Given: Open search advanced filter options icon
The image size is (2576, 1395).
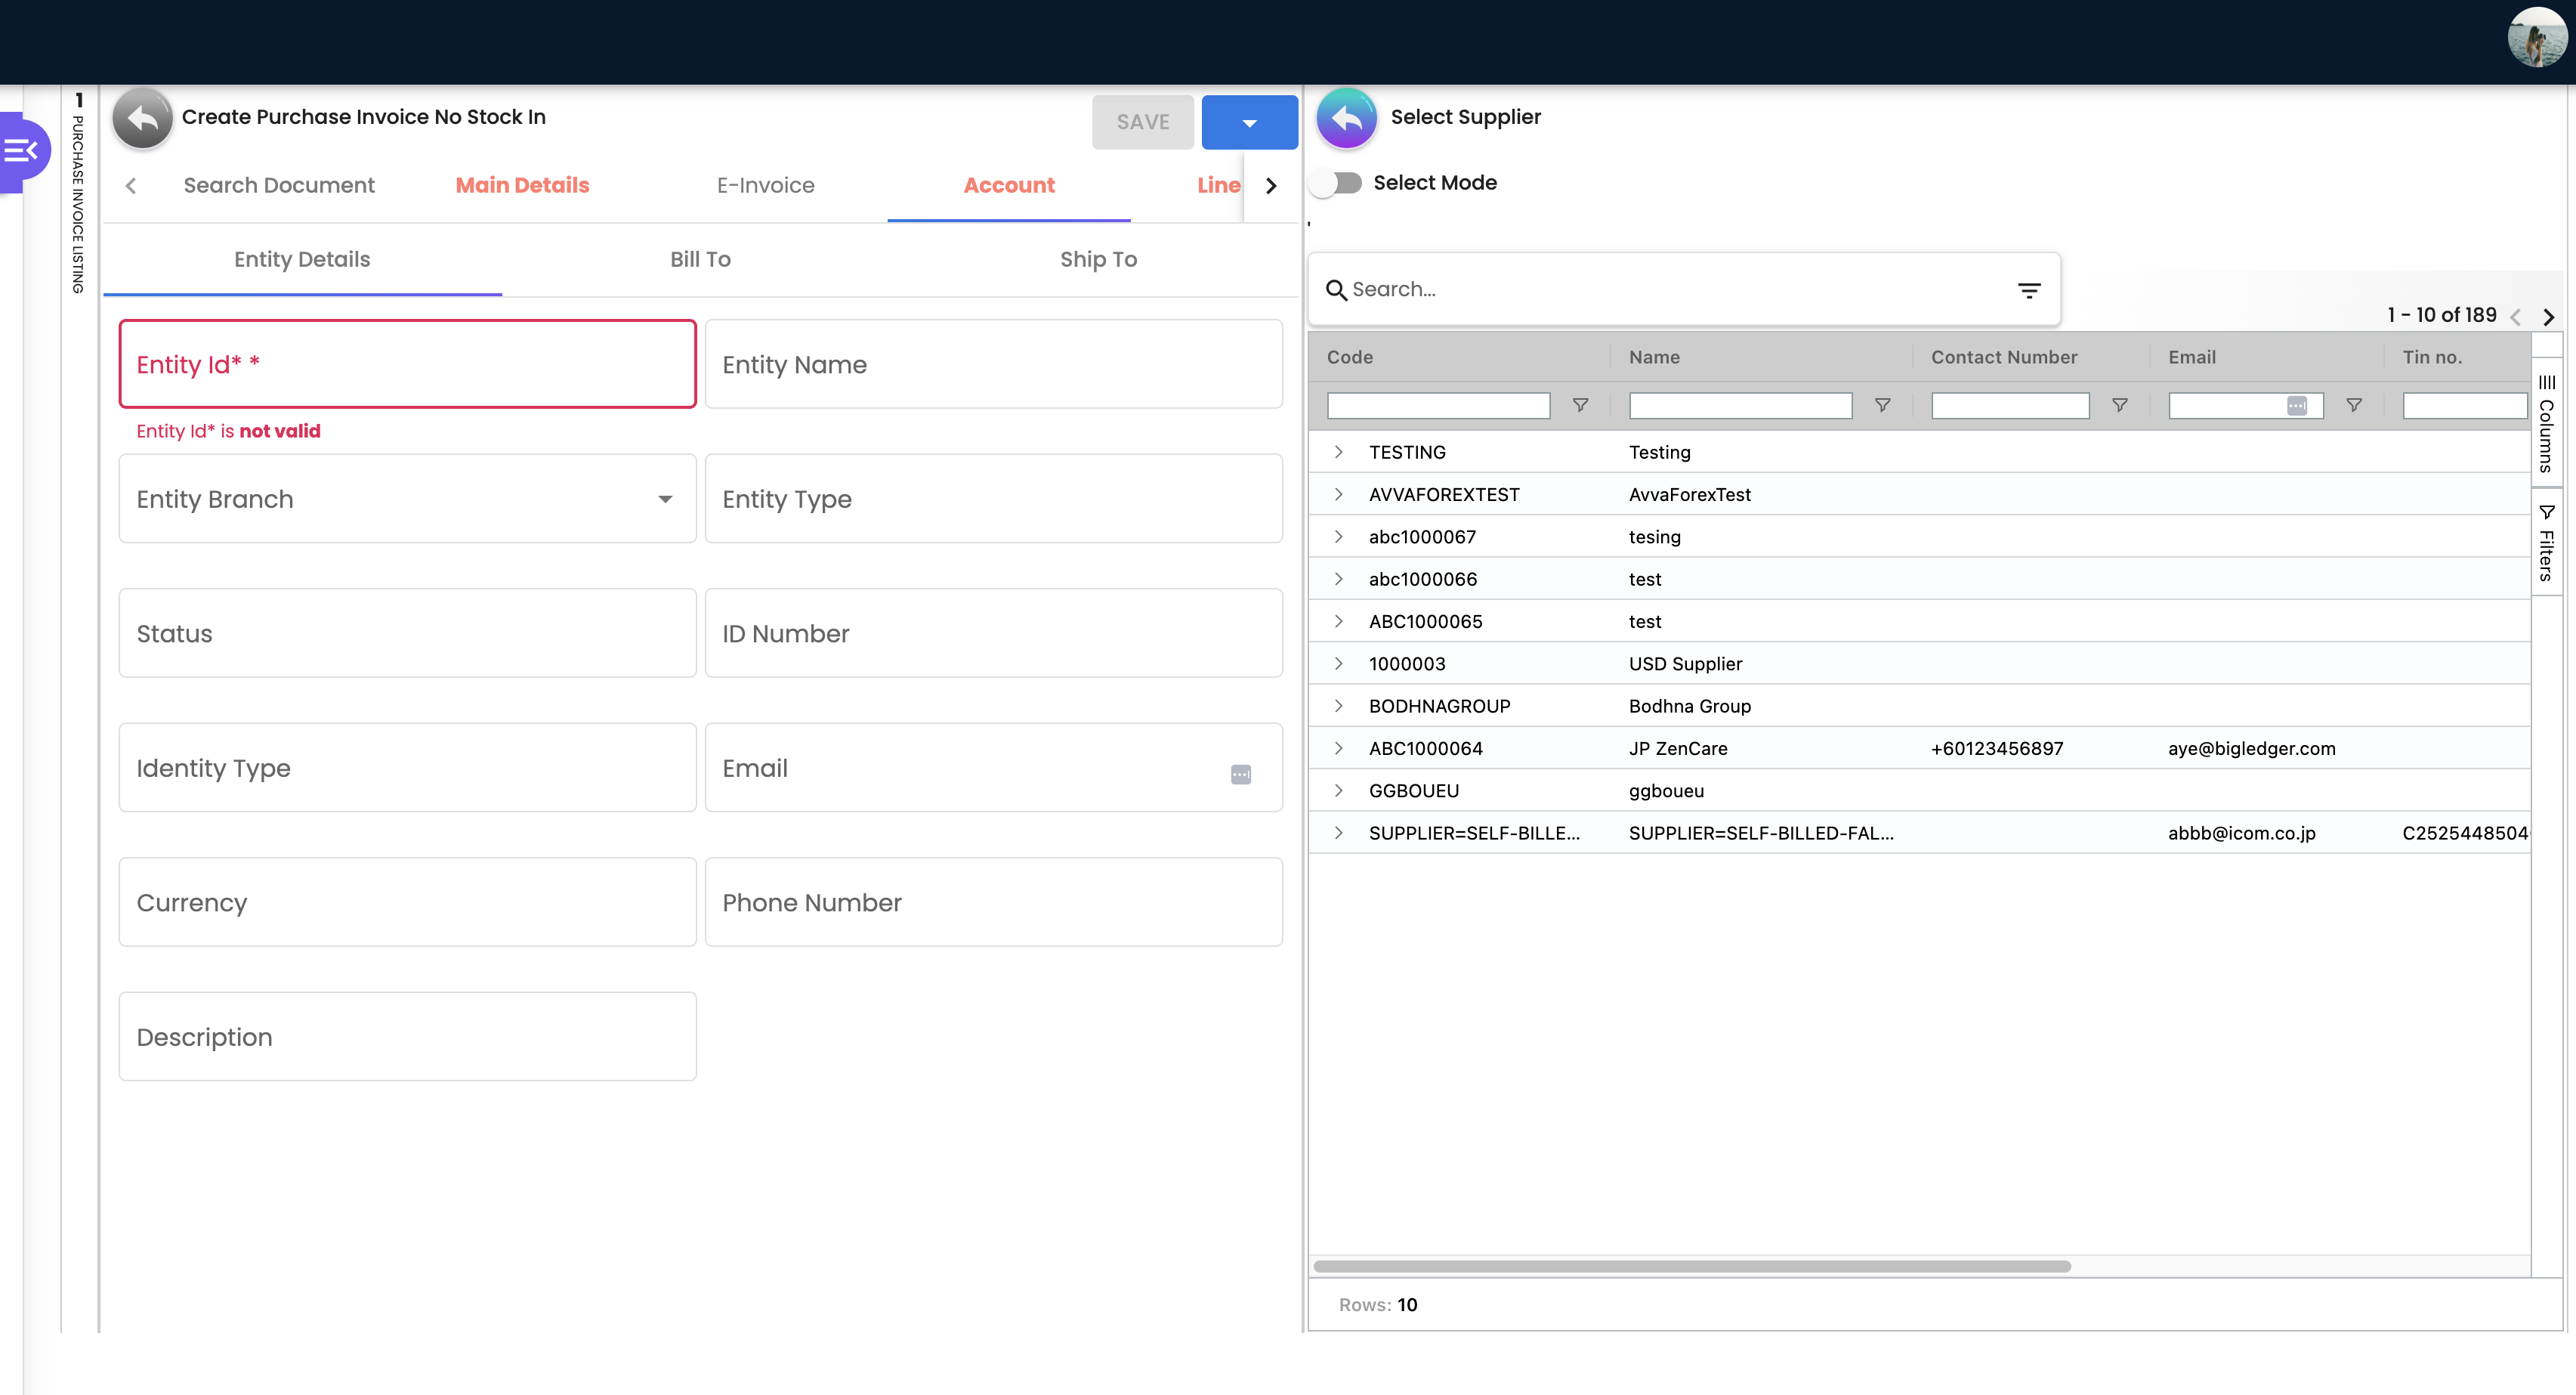Looking at the screenshot, I should (2028, 290).
